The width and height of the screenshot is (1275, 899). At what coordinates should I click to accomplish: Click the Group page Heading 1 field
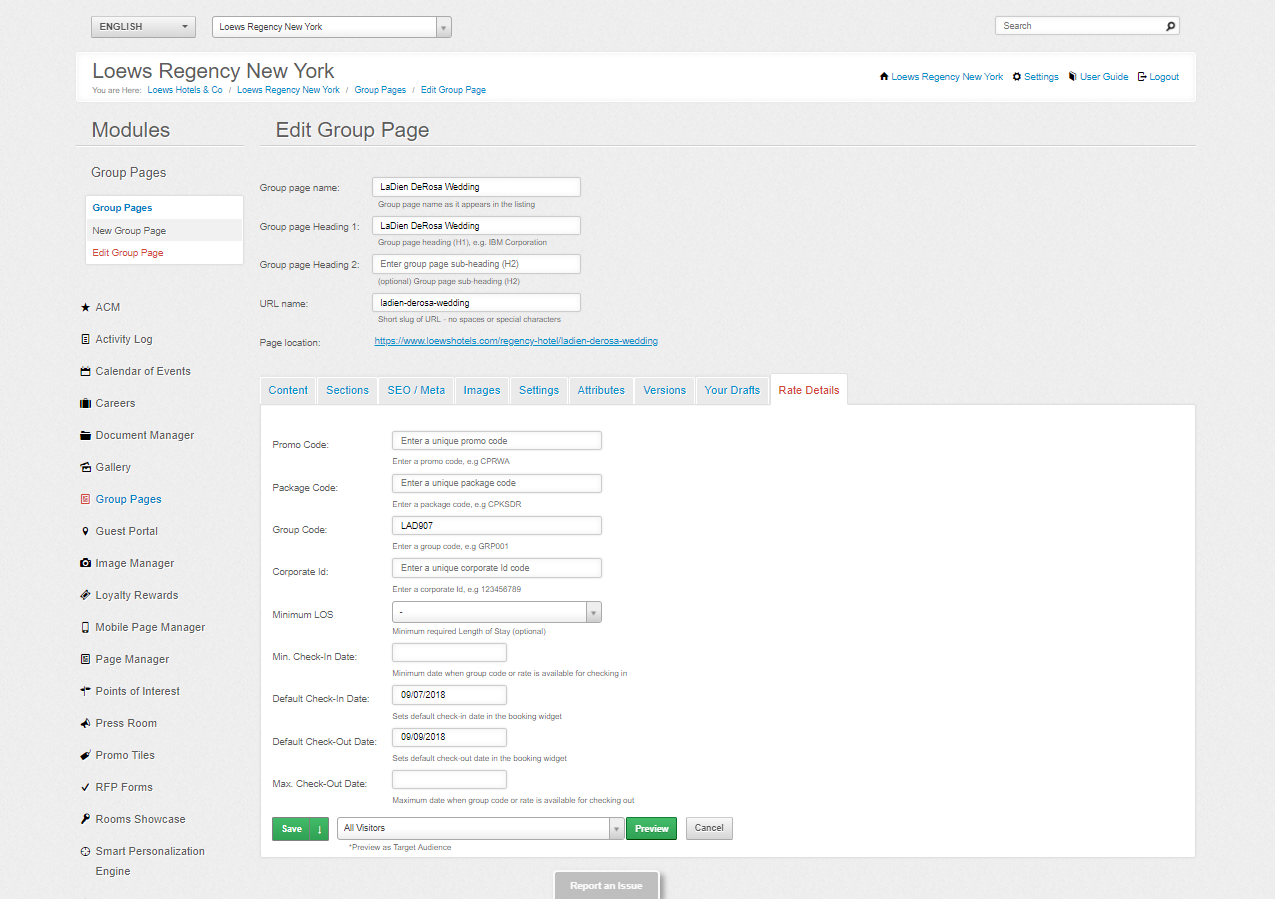coord(476,226)
